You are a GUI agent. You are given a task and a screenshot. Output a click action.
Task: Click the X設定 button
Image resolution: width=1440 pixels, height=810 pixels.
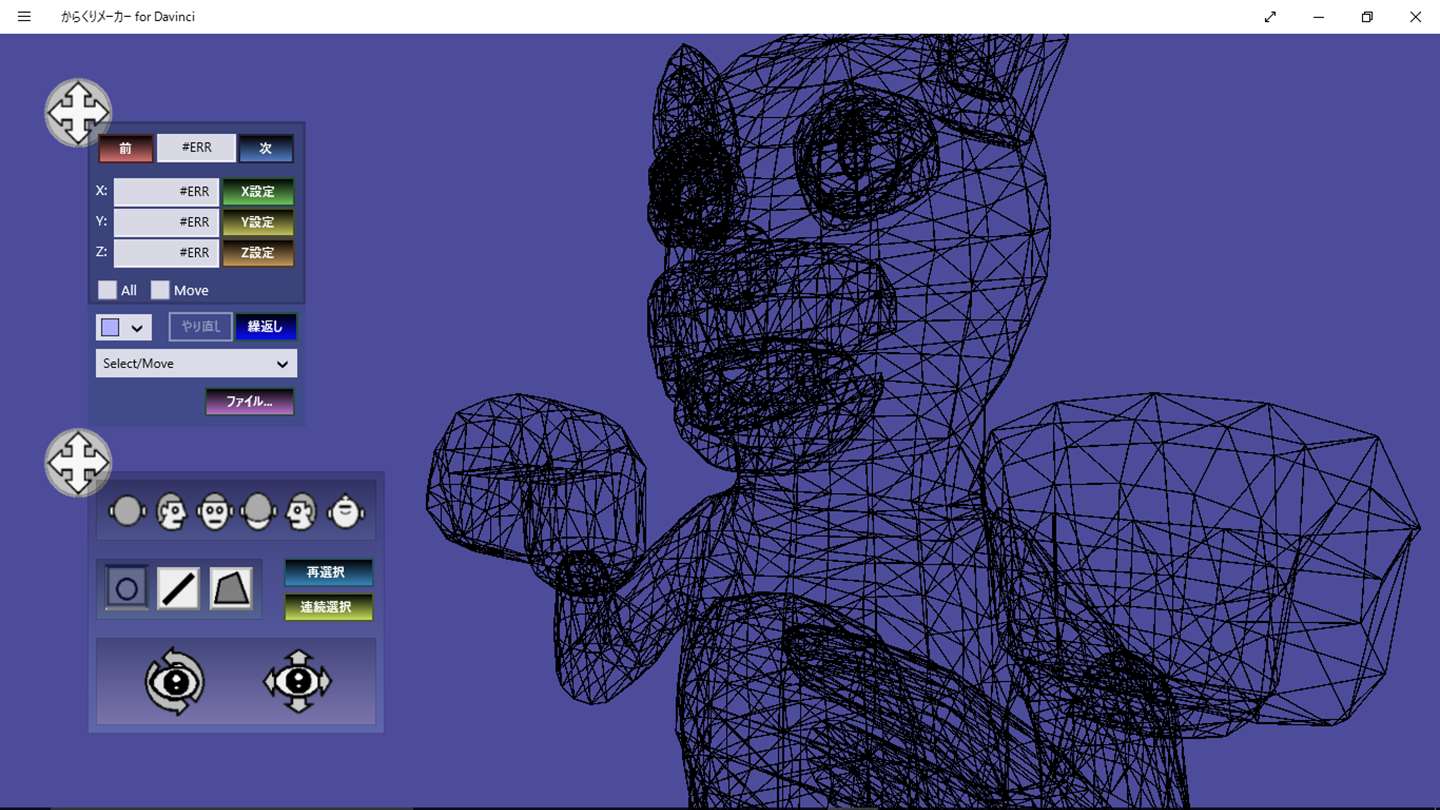coord(258,192)
